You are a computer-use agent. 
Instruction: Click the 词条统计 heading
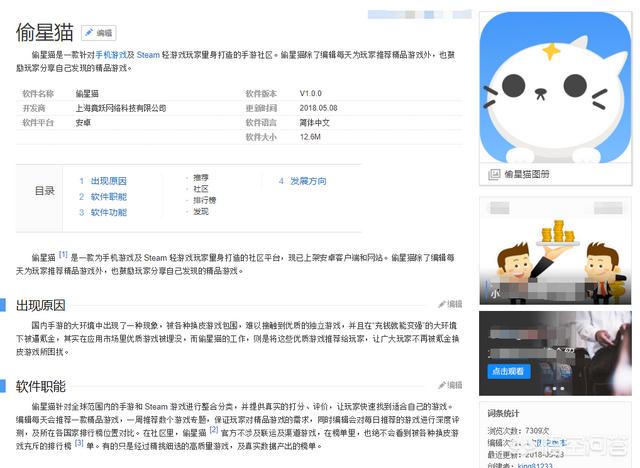tap(503, 413)
